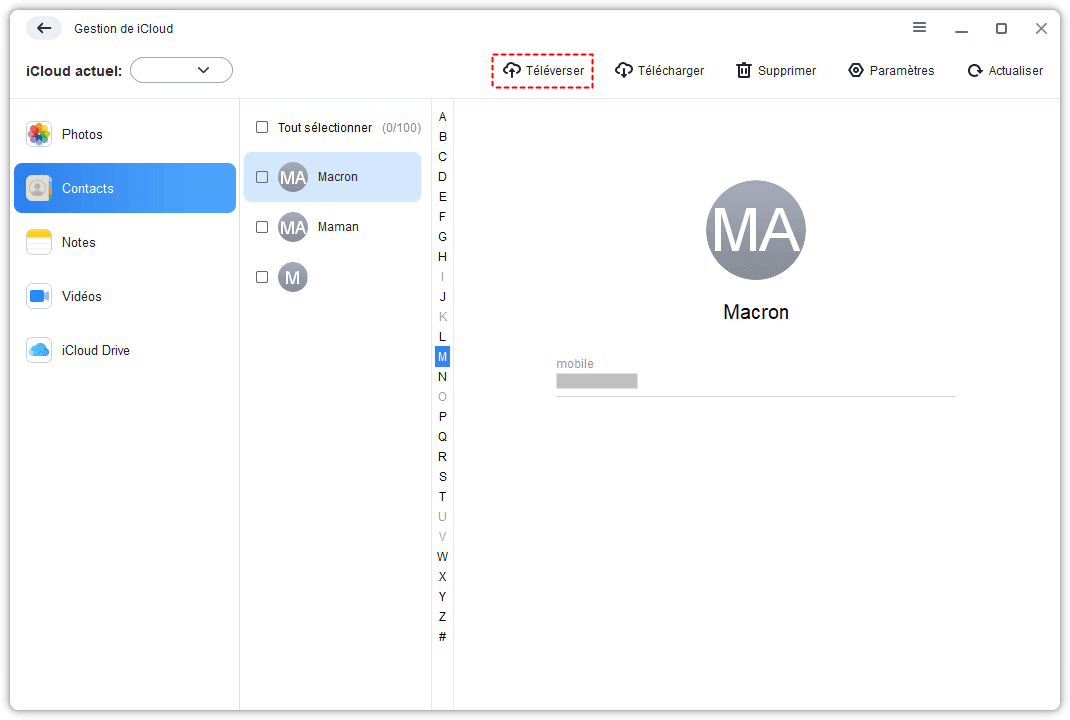Jump to letter A in index
Screen dimensions: 1070x720
tap(442, 117)
